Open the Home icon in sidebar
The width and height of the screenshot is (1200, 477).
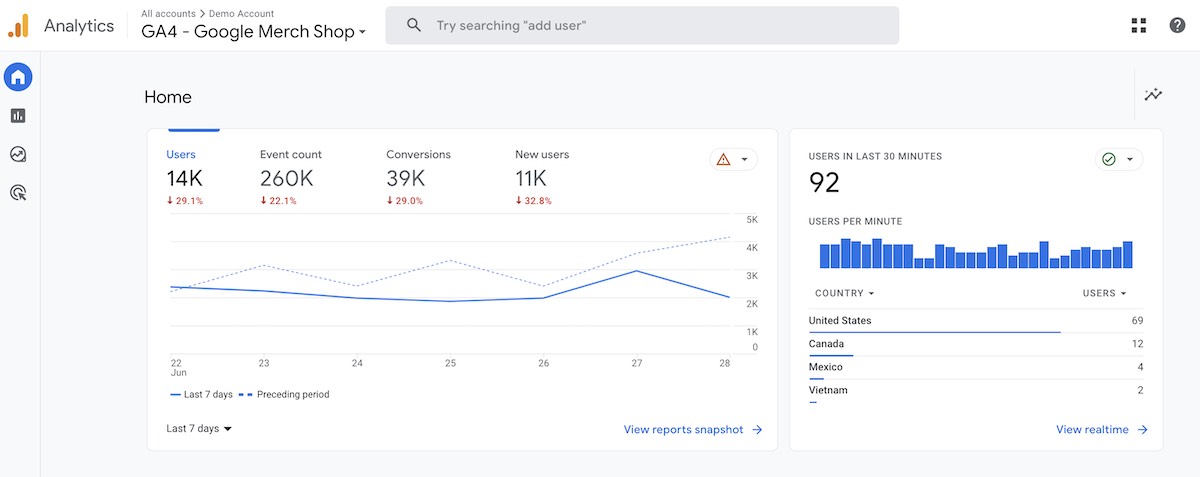pos(18,76)
